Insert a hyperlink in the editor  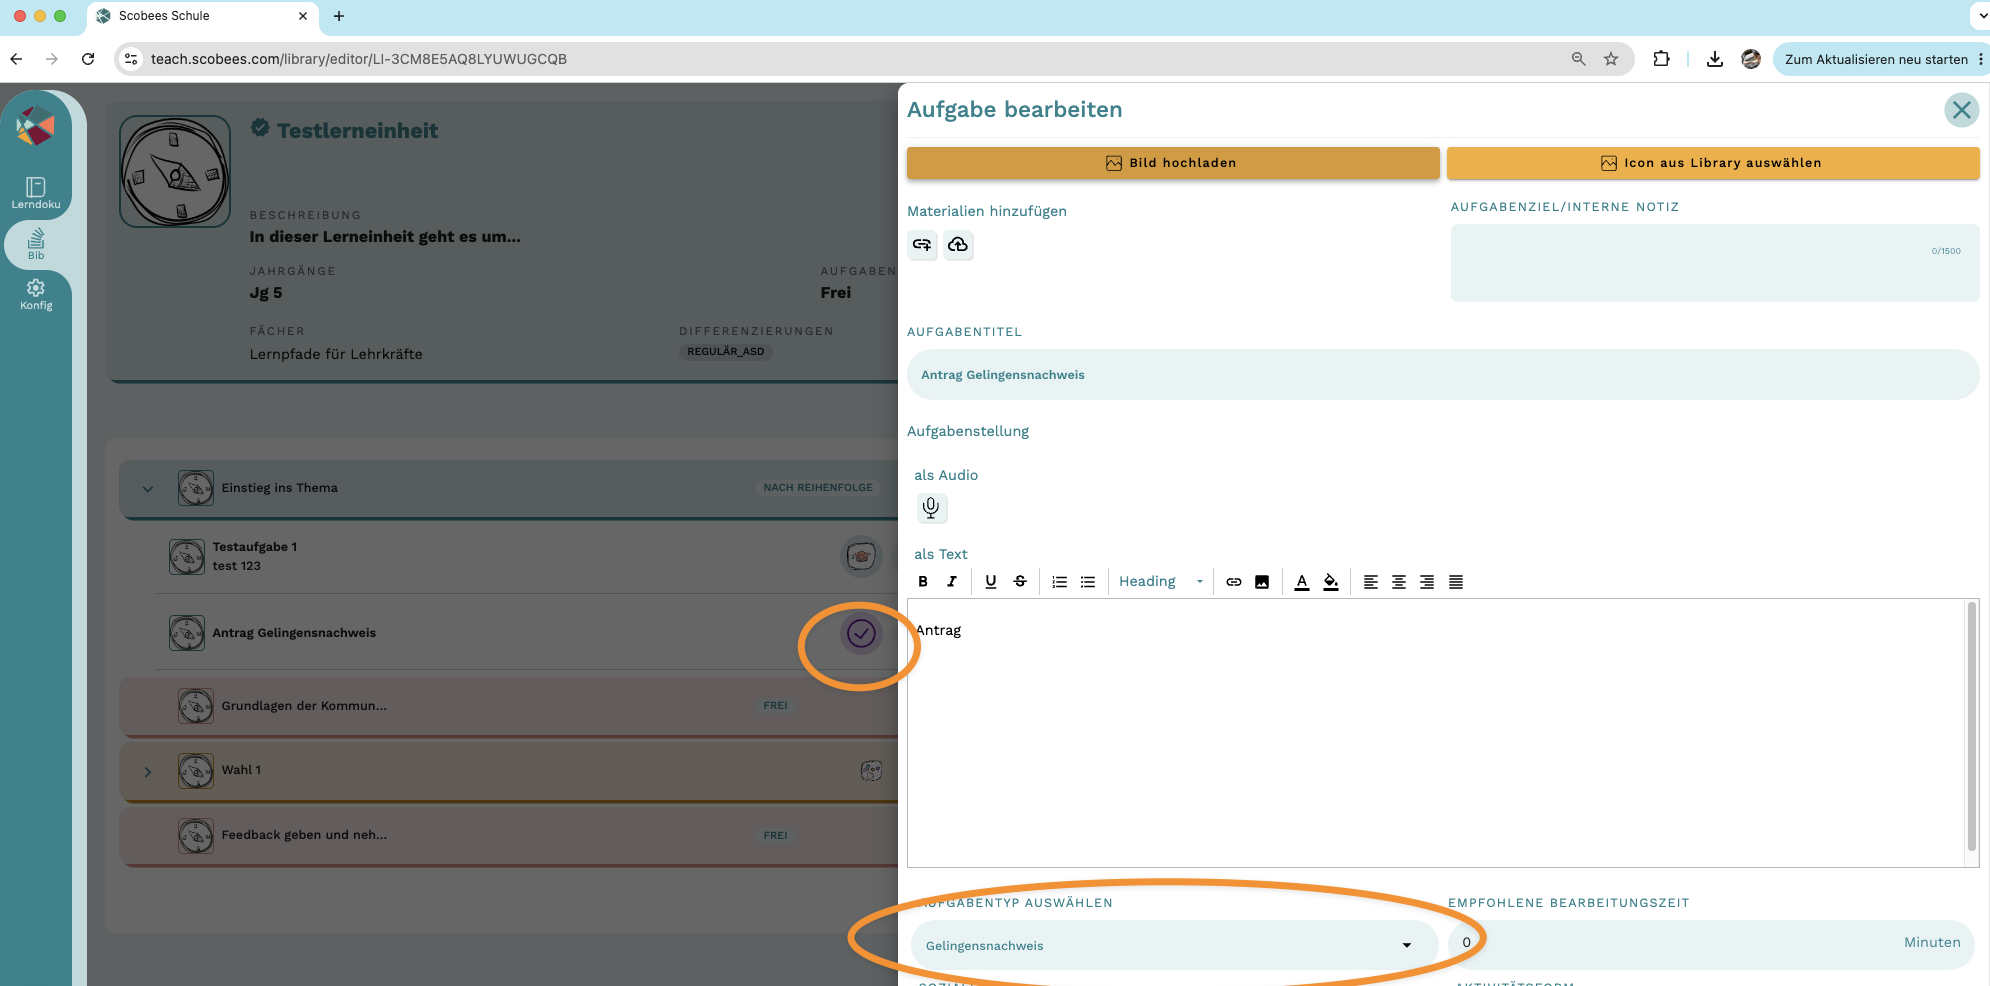coord(1234,582)
